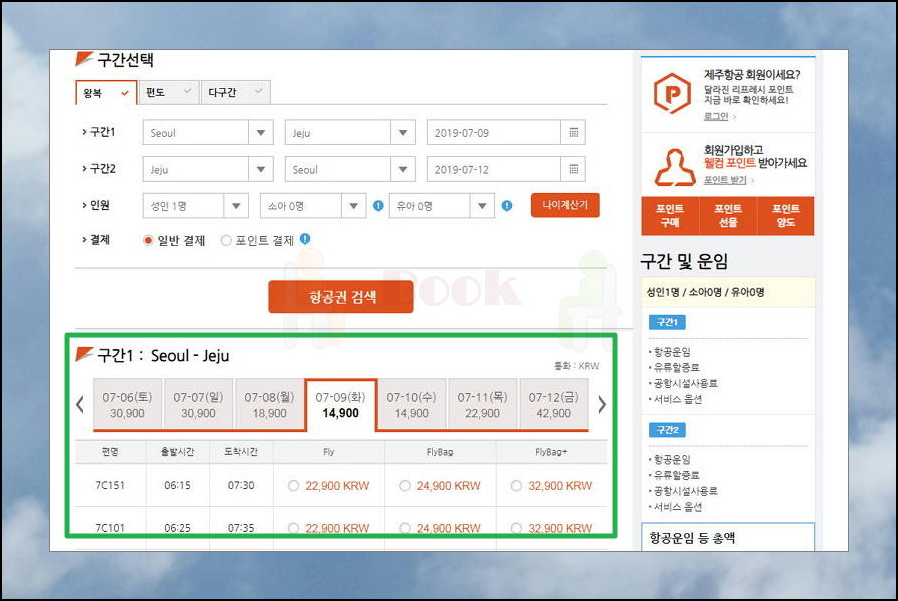Open the 유아 0명 infant count dropdown
898x601 pixels.
(x=442, y=206)
